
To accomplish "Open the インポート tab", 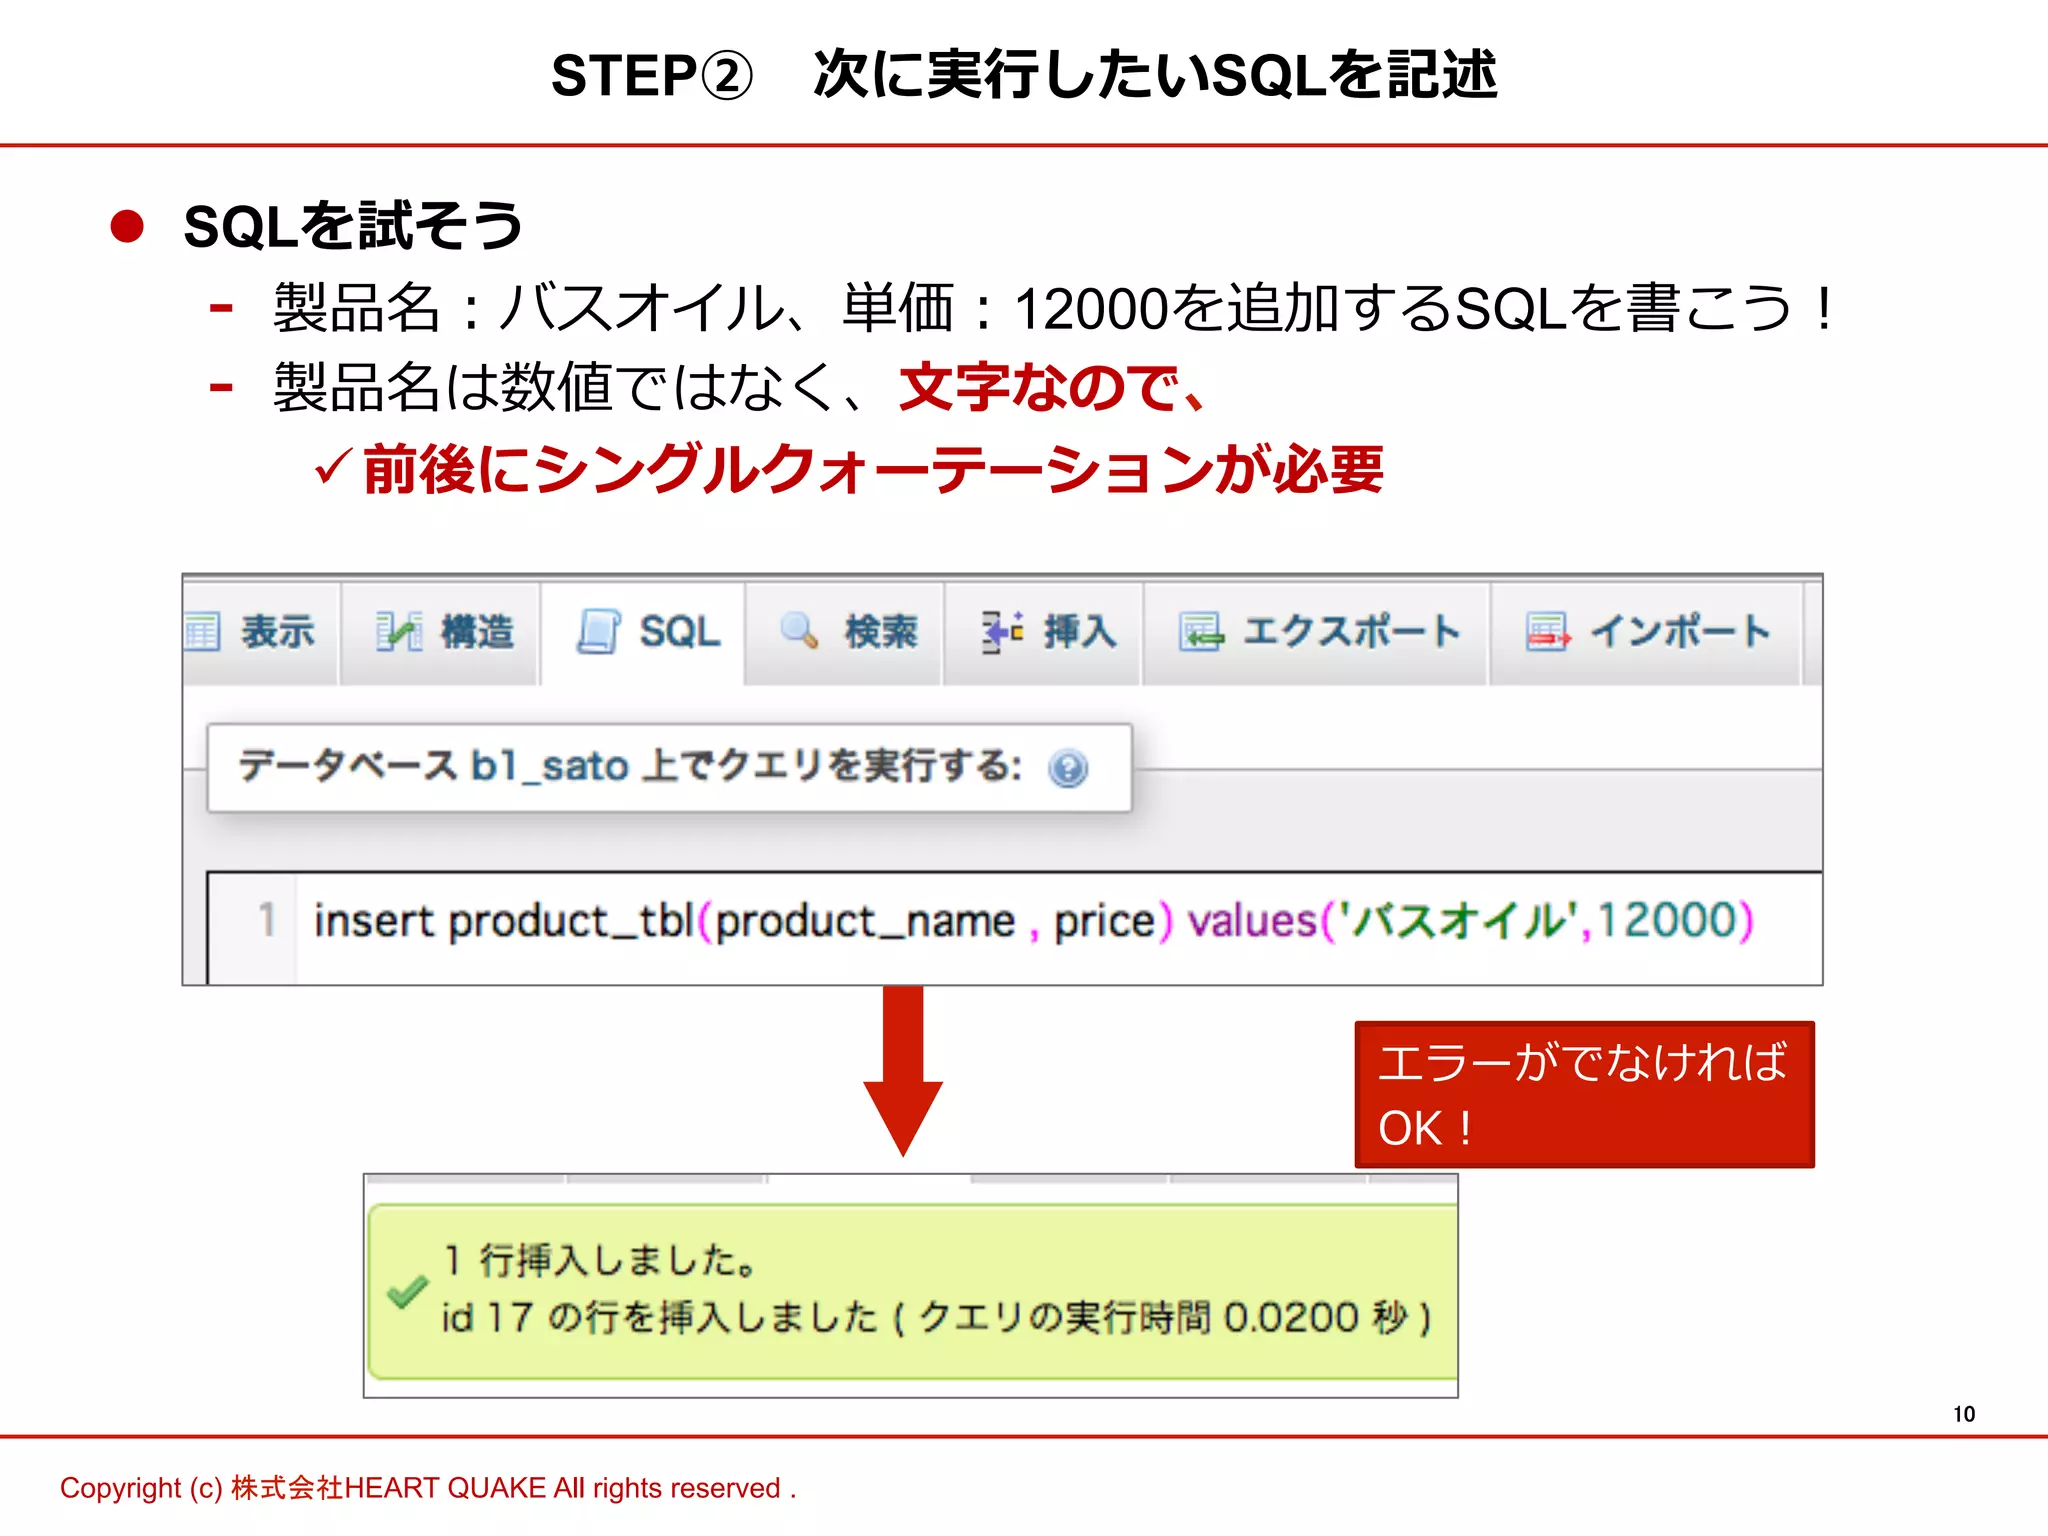I will click(x=1645, y=632).
